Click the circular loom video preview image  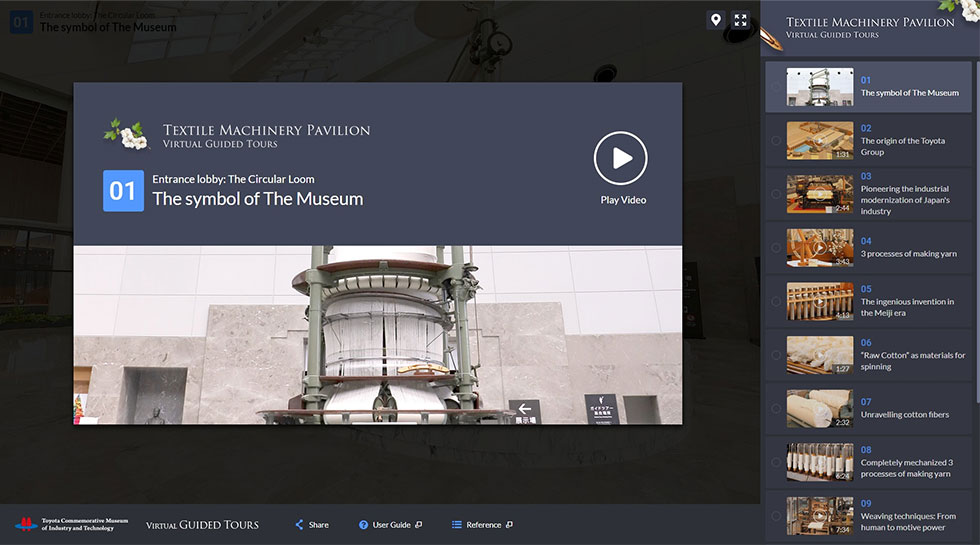[x=378, y=335]
